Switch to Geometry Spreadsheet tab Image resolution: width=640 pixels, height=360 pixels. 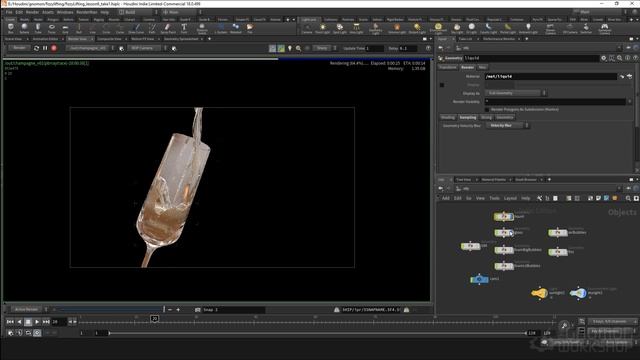(x=181, y=39)
